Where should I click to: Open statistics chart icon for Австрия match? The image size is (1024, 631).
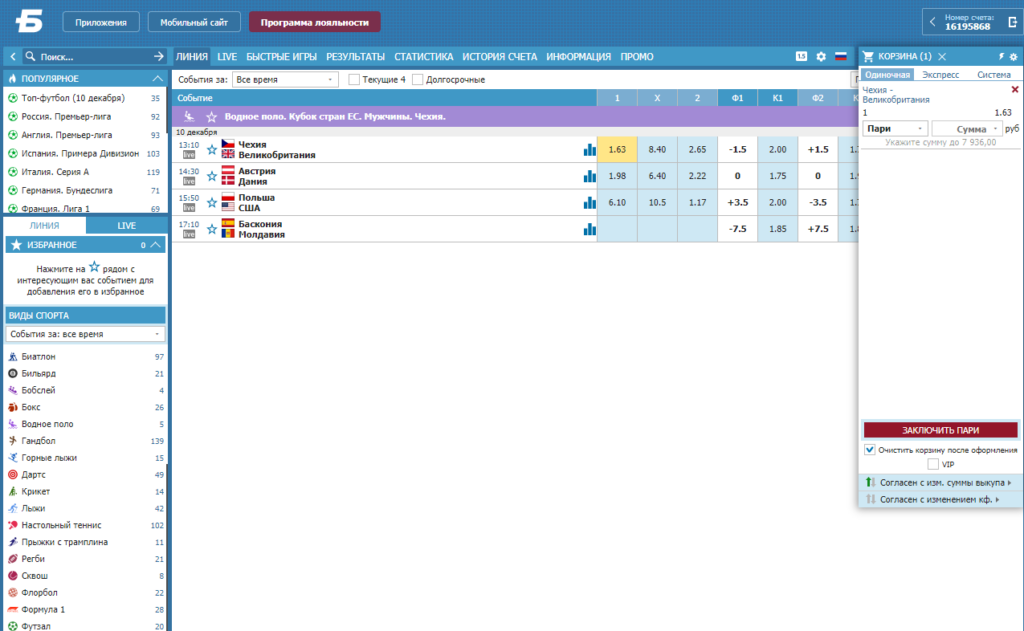pos(590,176)
